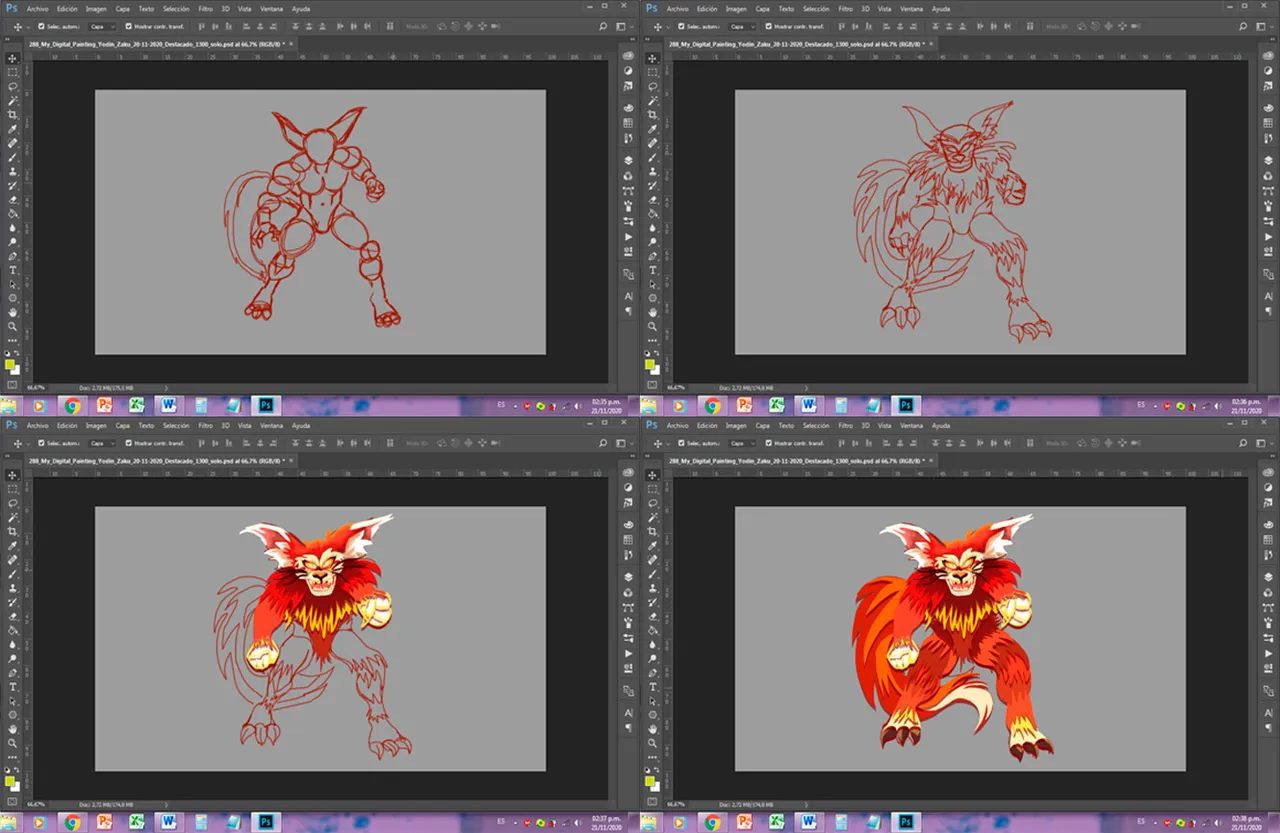Open the Capa dropdown in the rough-sketch window
This screenshot has width=1280, height=833.
(x=102, y=26)
